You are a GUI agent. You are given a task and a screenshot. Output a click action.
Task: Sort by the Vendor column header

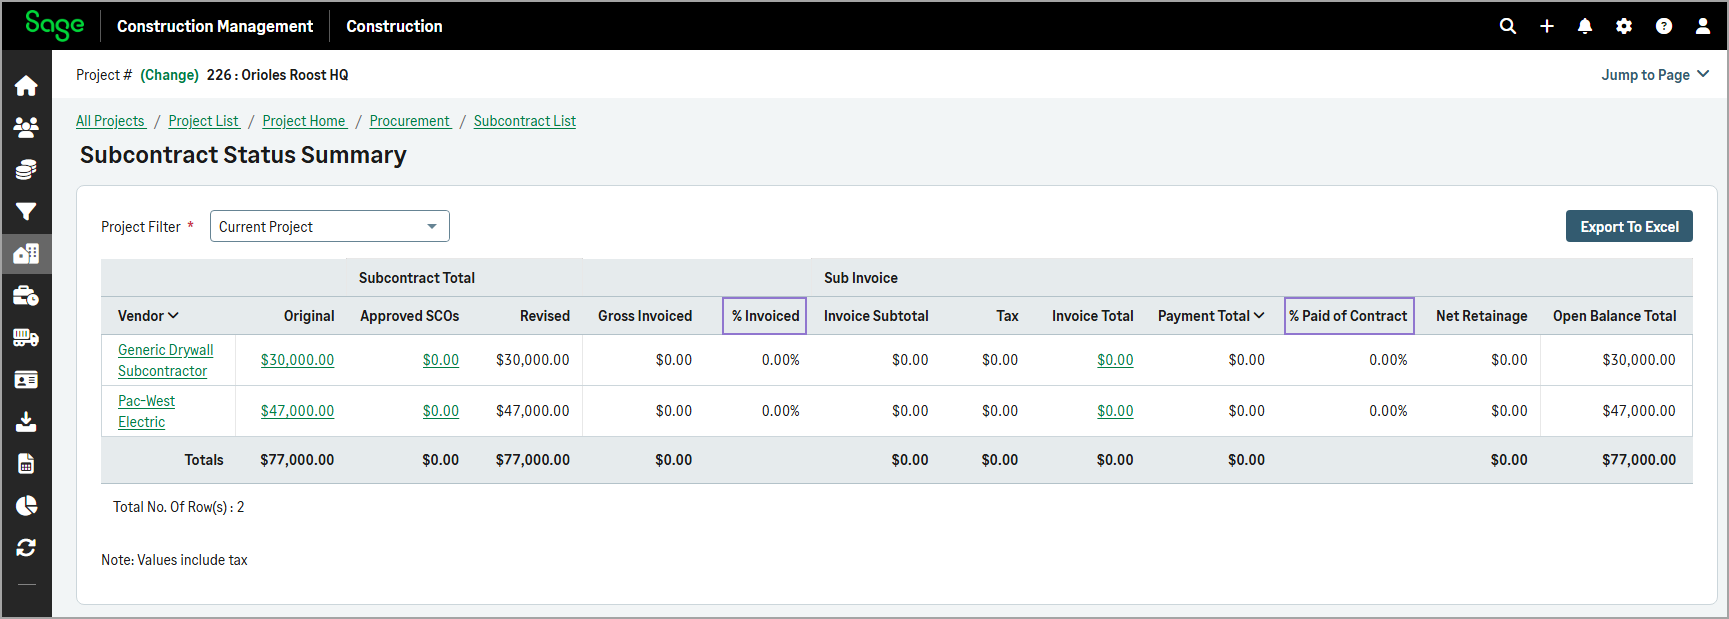148,316
